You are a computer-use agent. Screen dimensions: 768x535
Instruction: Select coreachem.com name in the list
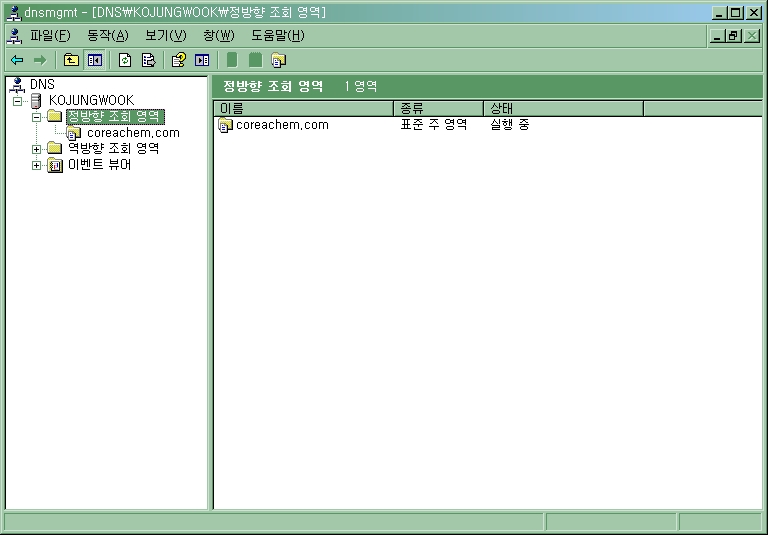[282, 125]
